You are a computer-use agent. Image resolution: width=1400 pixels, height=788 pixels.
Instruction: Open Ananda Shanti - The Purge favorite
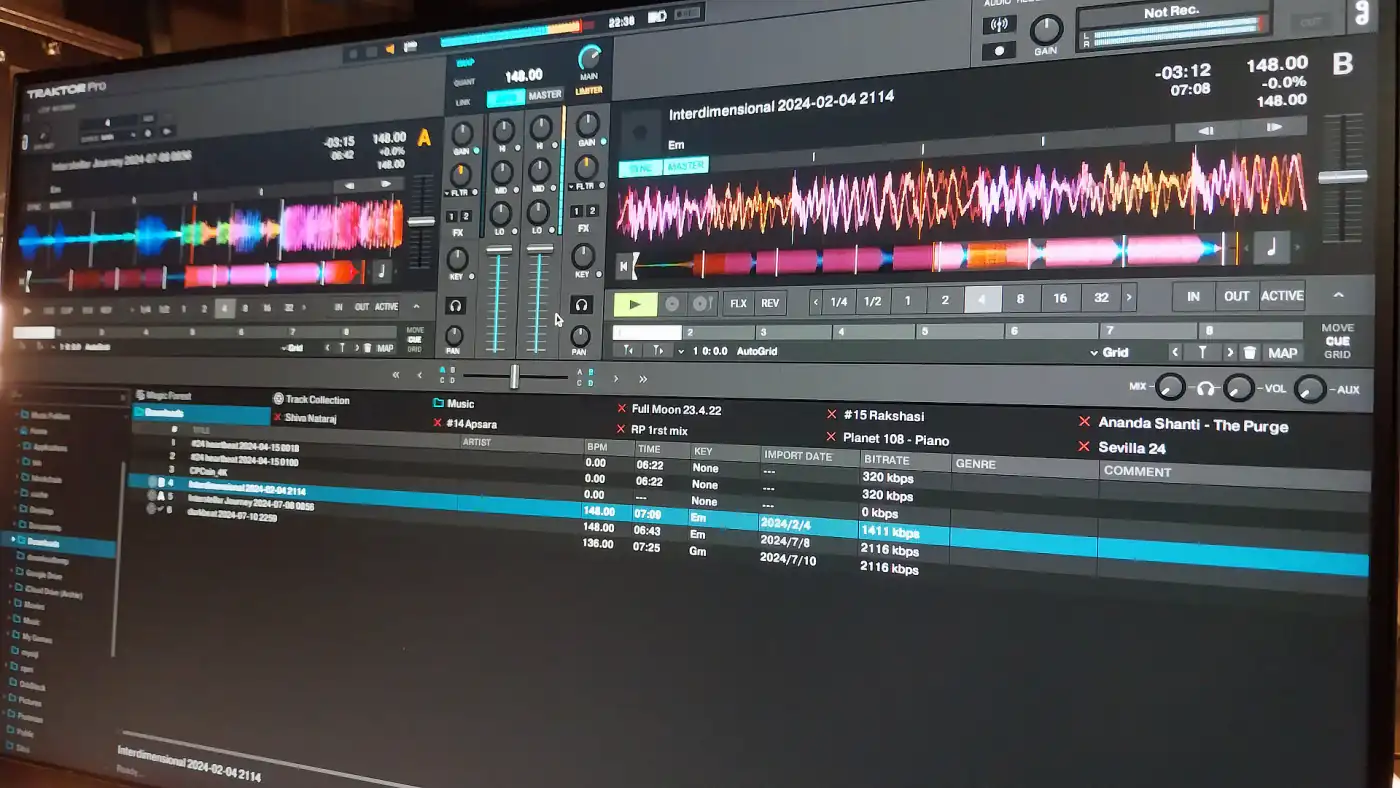(1184, 424)
